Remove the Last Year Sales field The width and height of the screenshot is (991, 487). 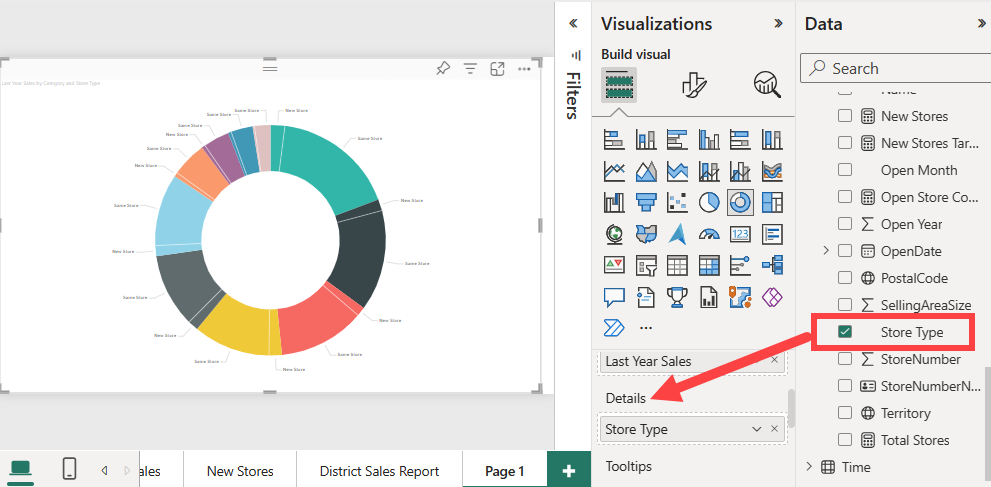pos(774,359)
